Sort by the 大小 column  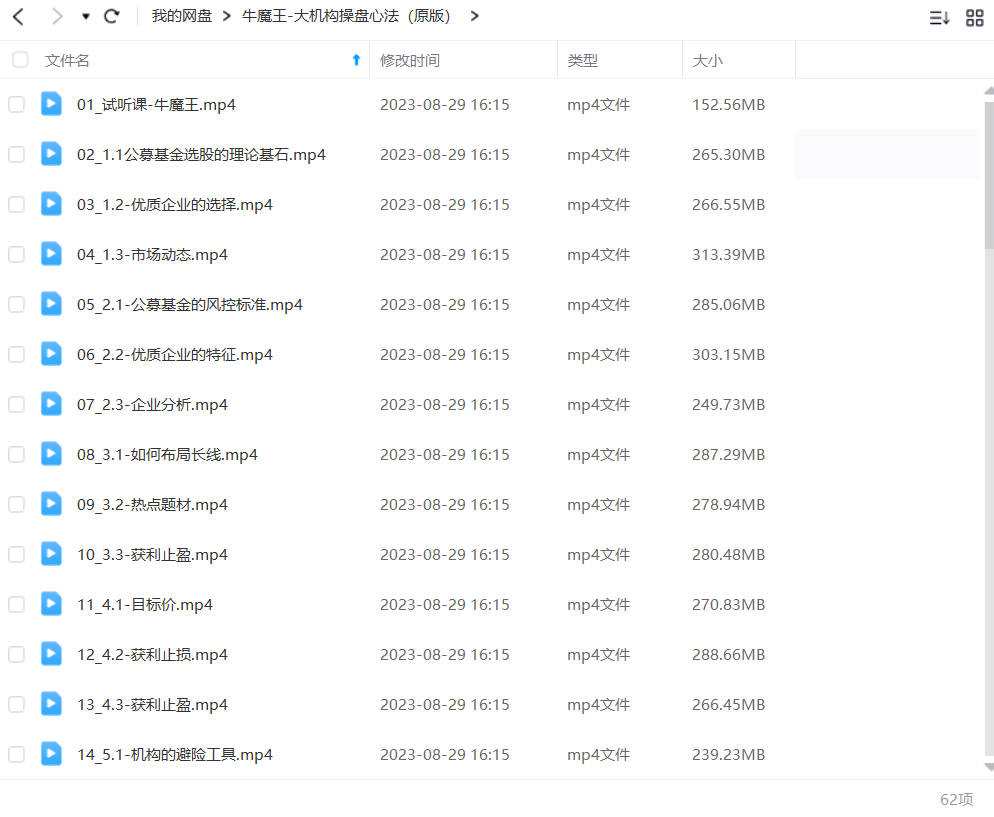[x=707, y=61]
